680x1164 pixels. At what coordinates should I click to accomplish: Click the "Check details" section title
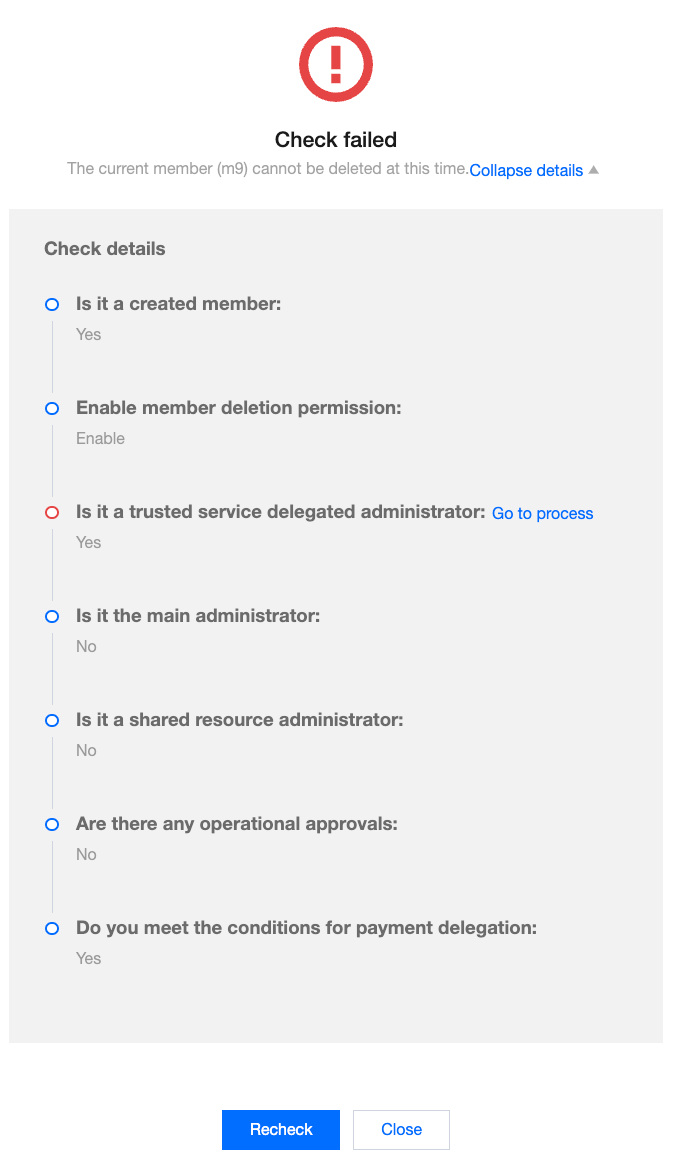pyautogui.click(x=105, y=249)
